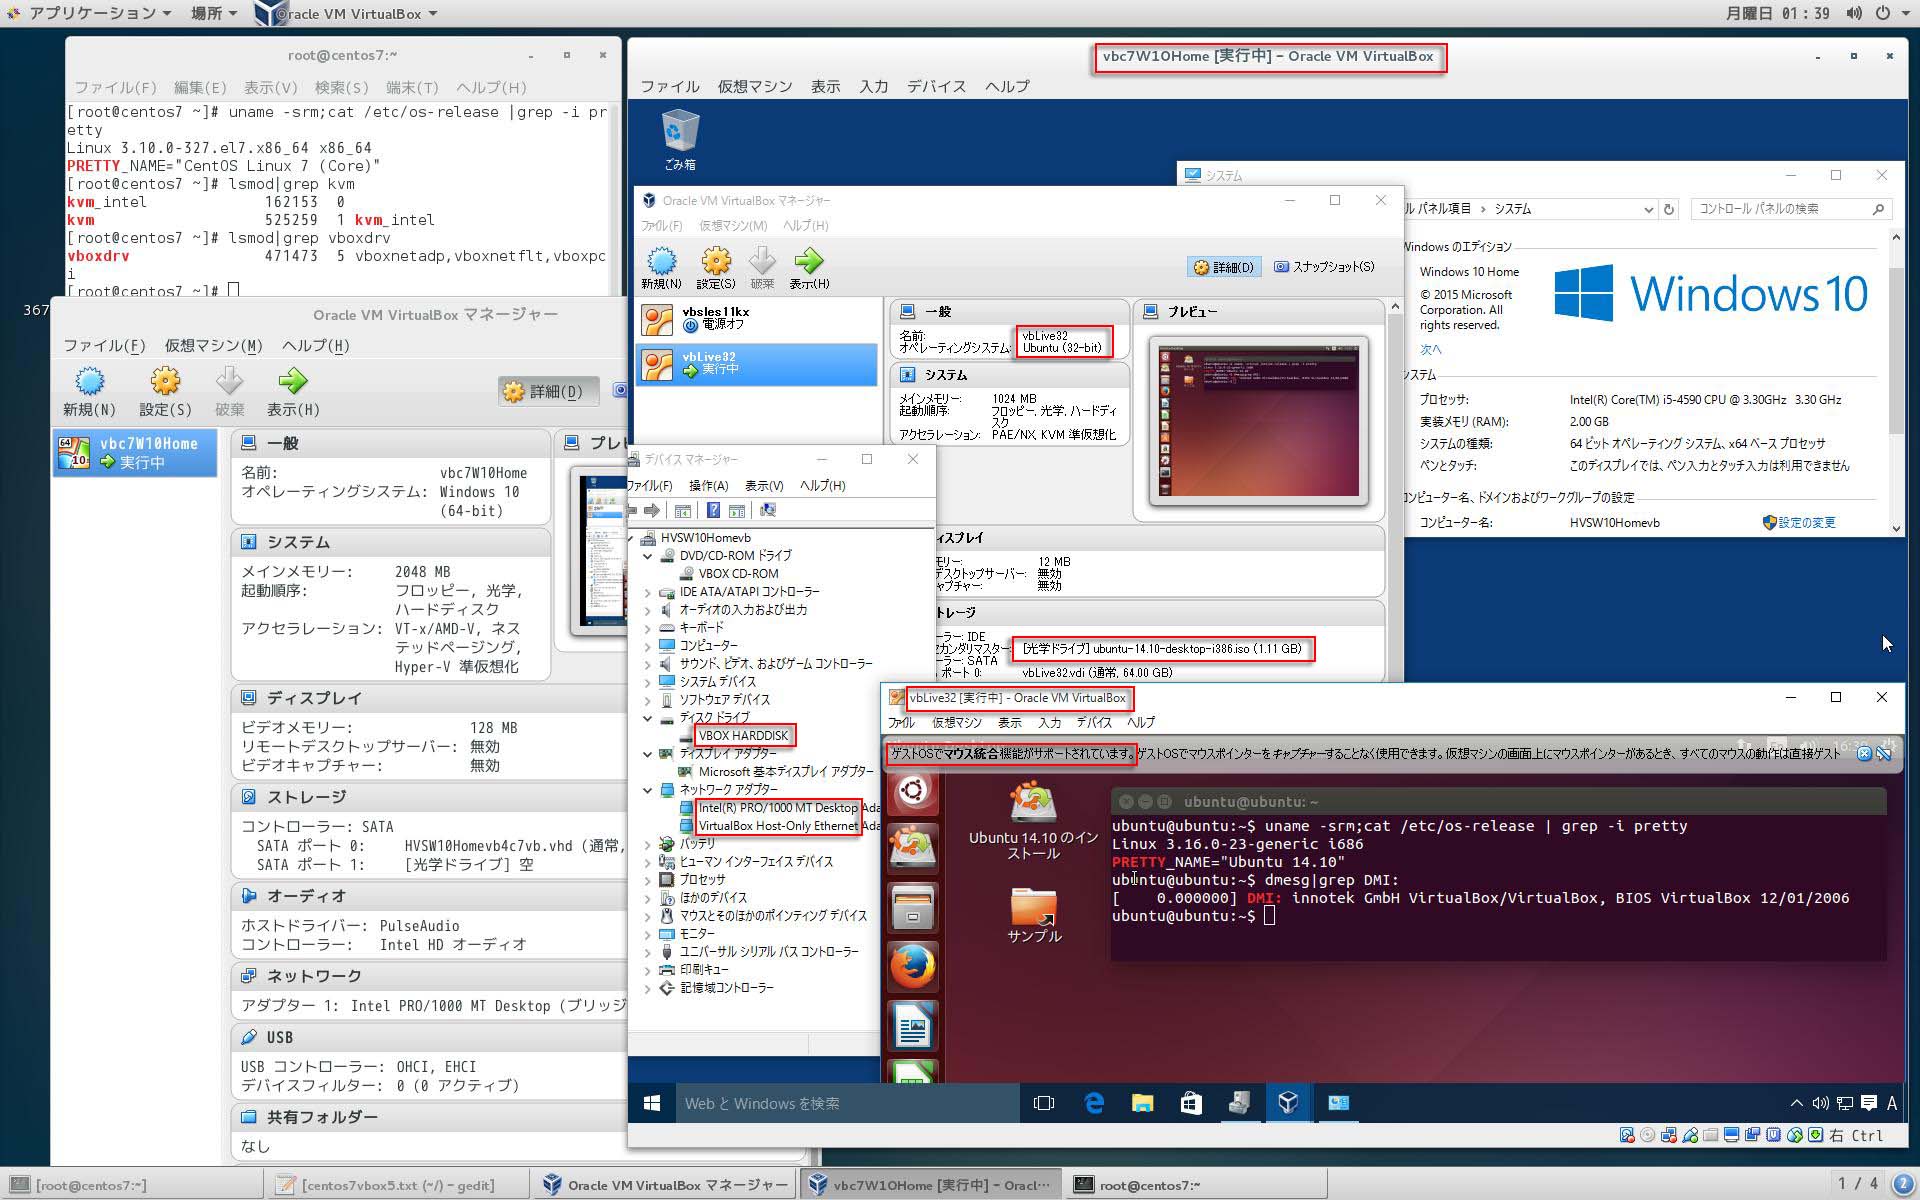Launch Firefox from Ubuntu launcher

[912, 967]
